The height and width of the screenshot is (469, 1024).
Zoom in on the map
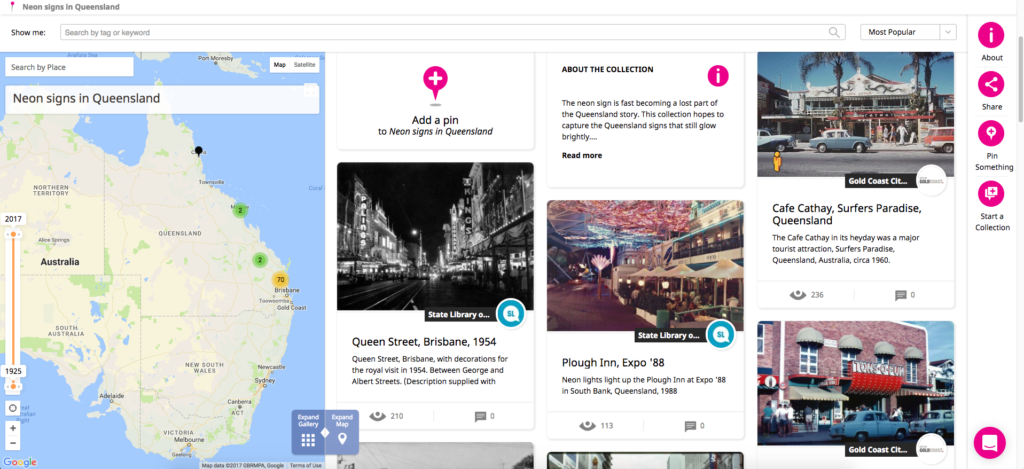pyautogui.click(x=13, y=429)
